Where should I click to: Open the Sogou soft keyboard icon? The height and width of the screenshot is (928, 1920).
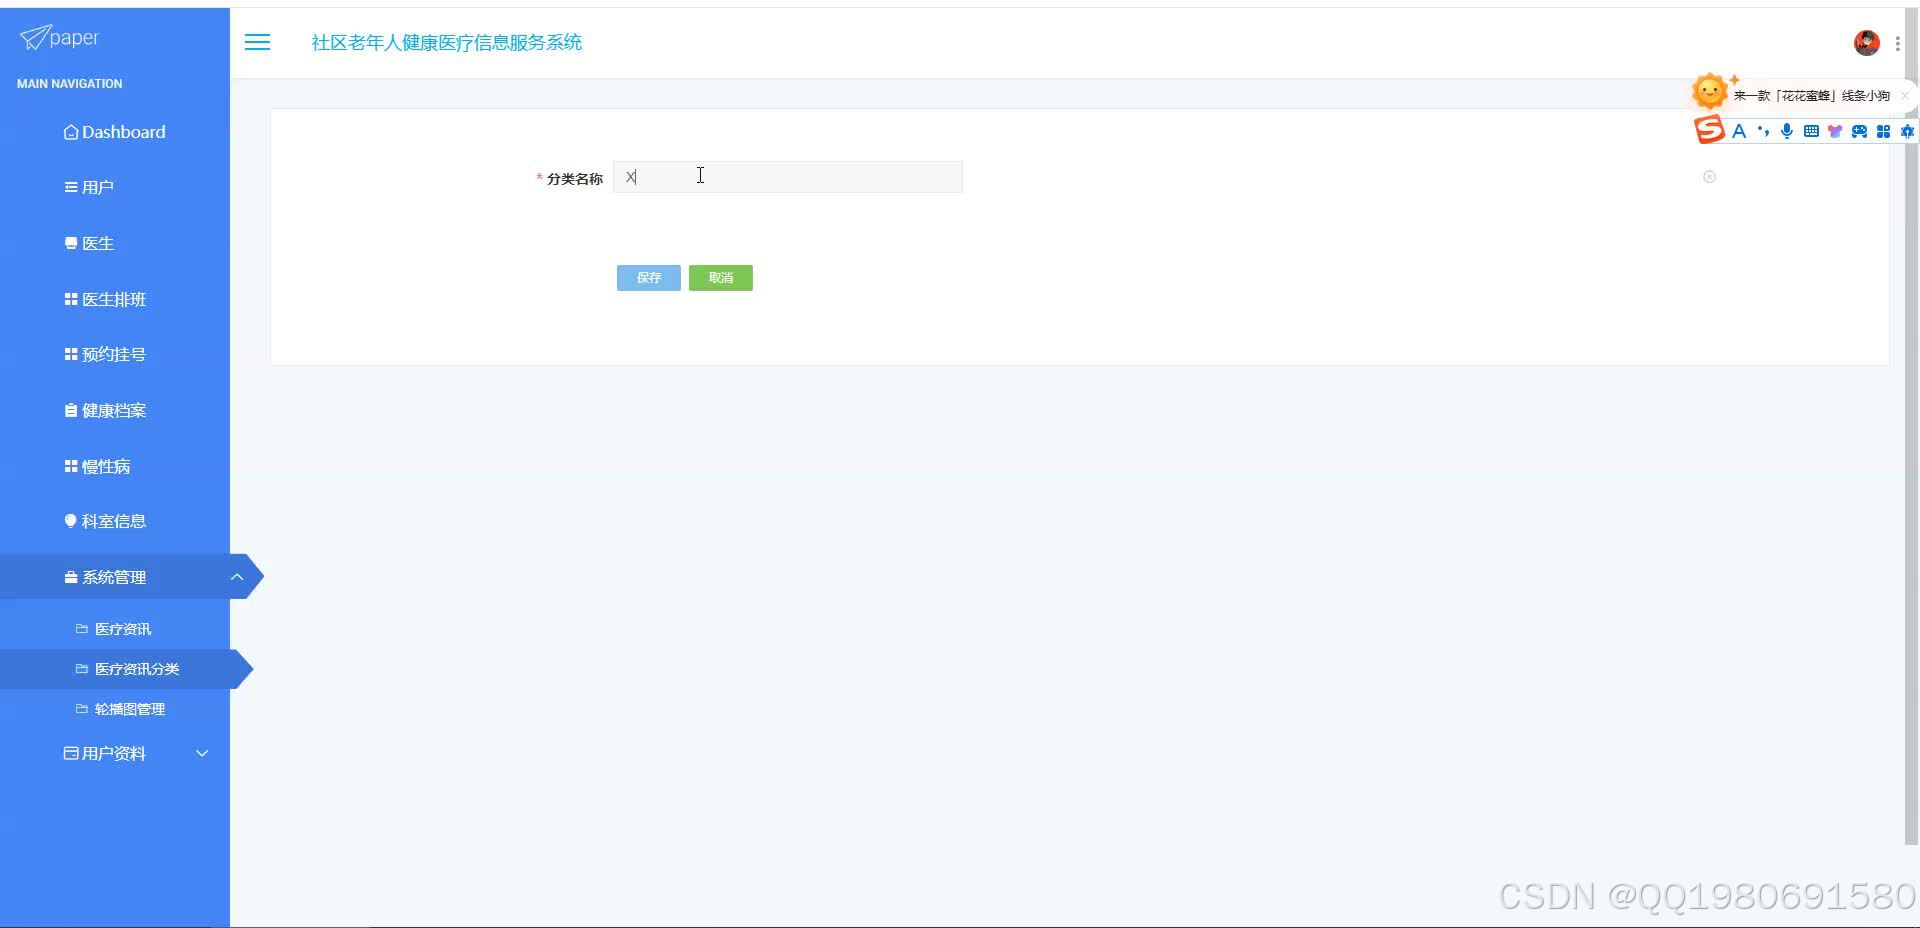pos(1811,131)
